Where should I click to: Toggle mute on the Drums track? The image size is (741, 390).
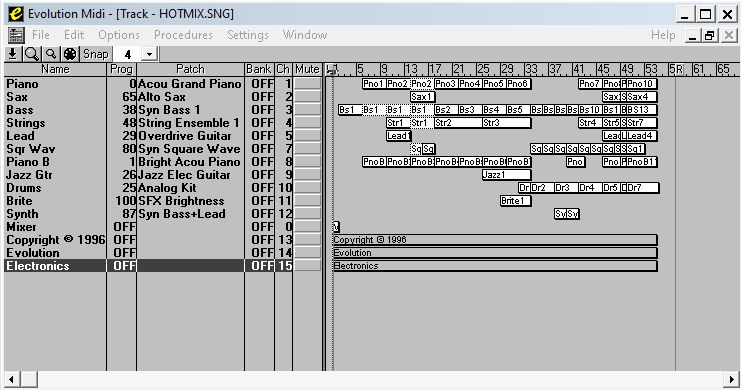[307, 188]
